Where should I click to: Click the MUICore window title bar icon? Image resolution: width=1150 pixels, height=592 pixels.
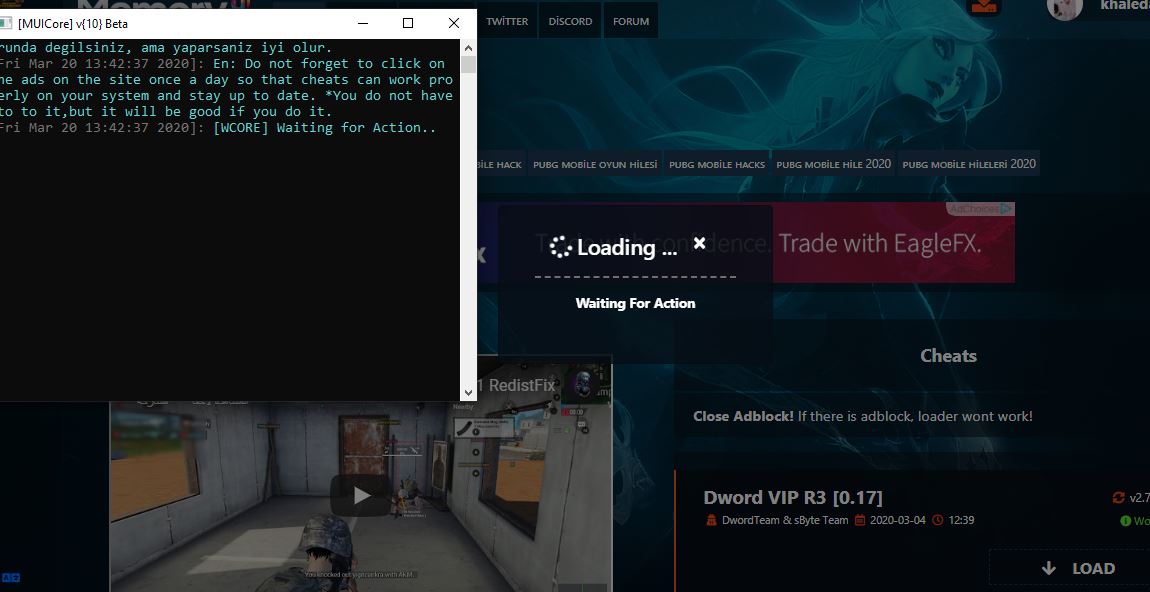[6, 23]
